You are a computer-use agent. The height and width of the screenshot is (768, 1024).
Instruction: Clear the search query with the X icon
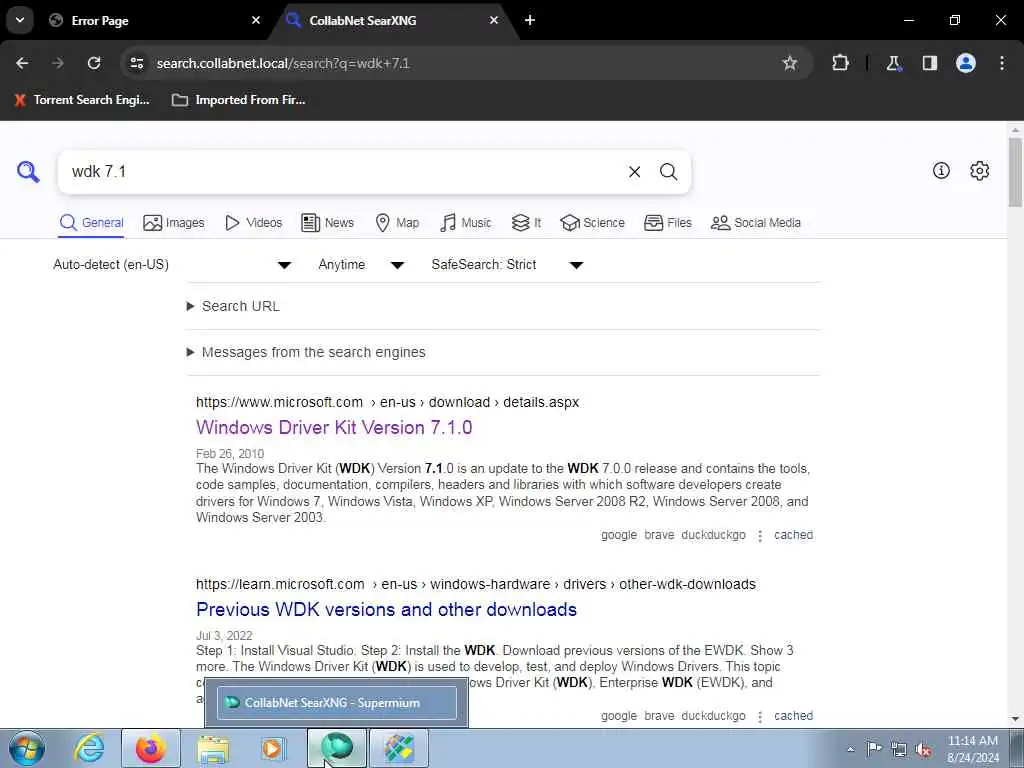(x=634, y=172)
